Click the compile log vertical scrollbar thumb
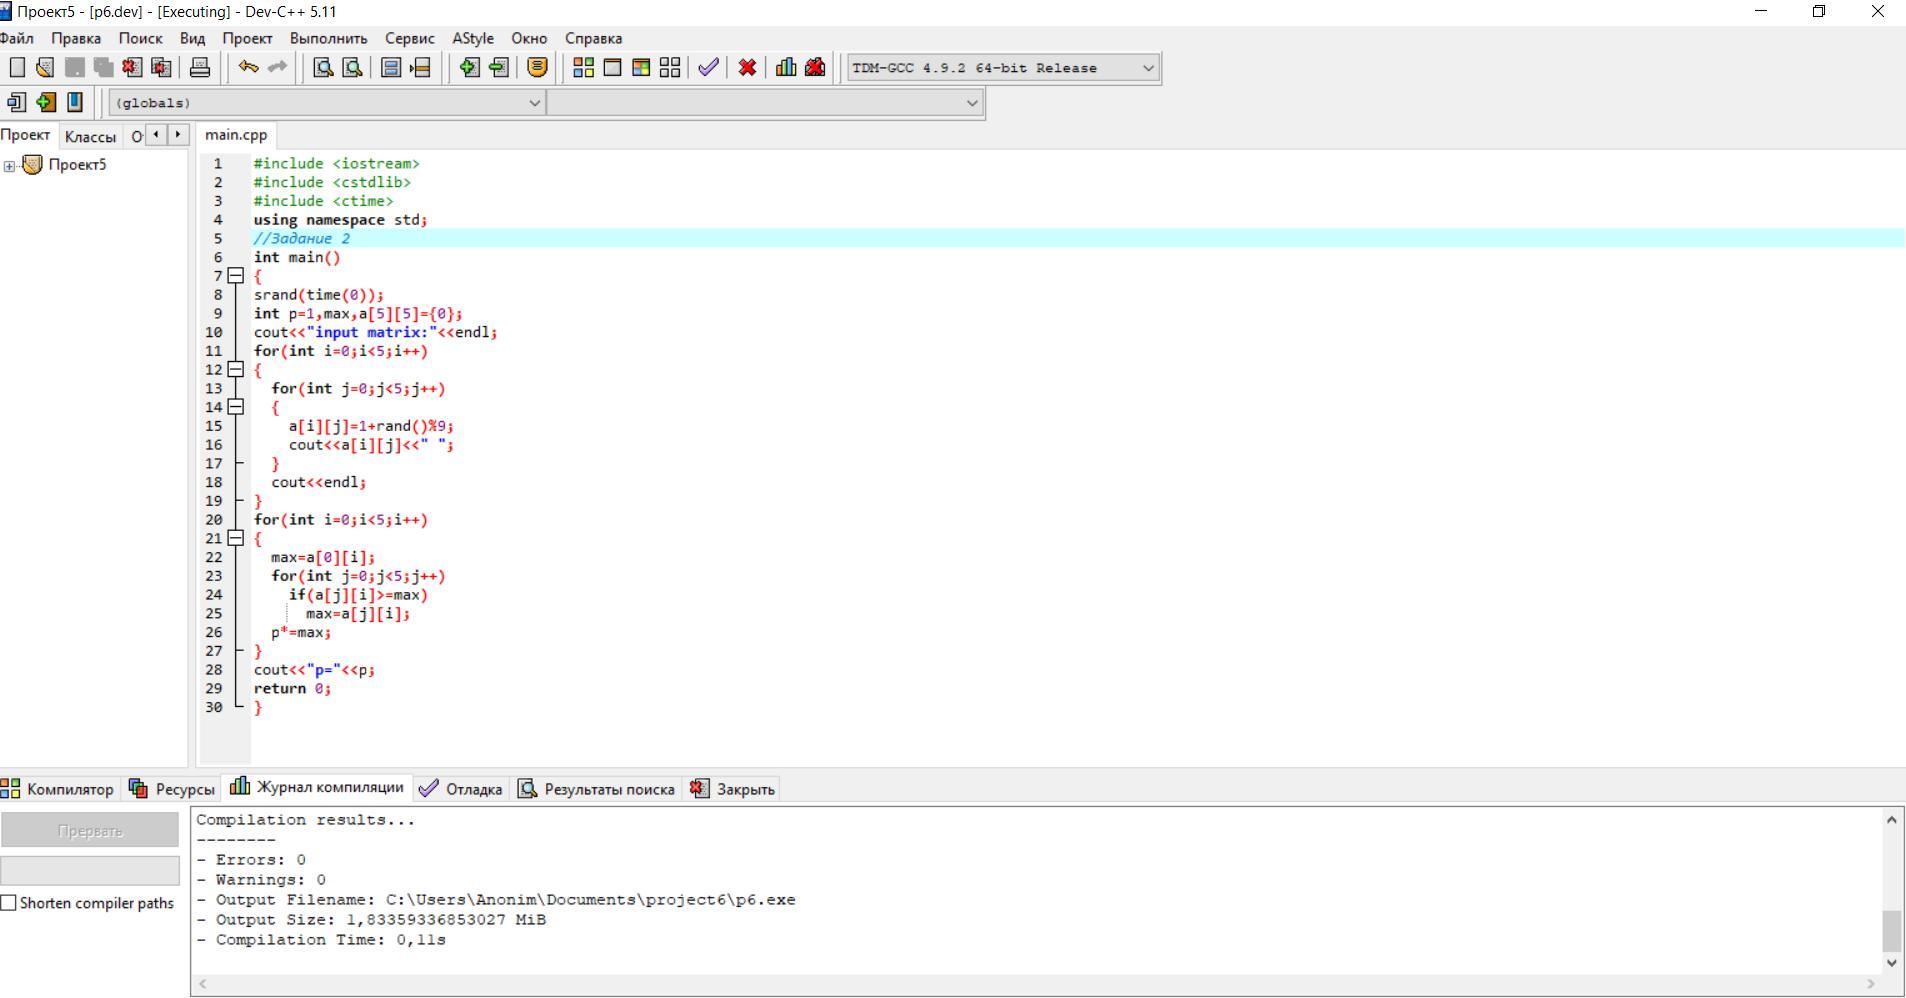The image size is (1906, 998). (1891, 931)
